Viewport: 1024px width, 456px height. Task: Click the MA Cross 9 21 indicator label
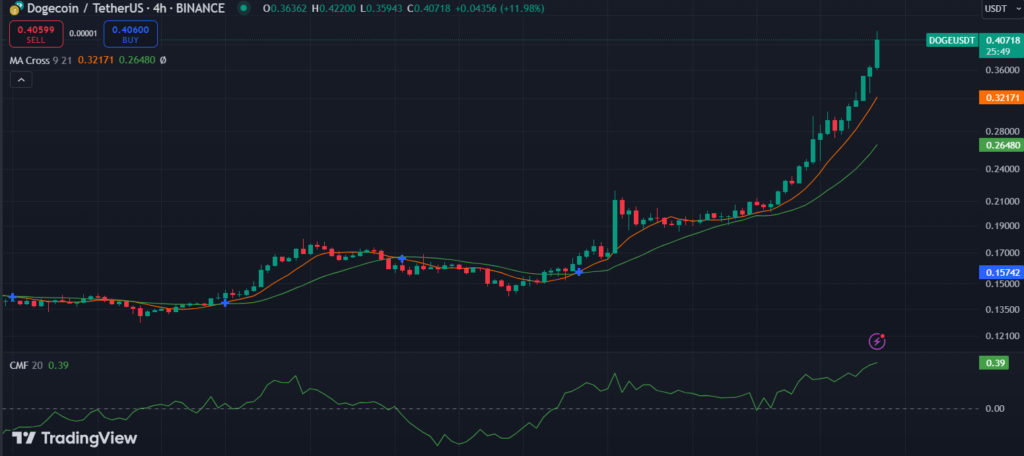tap(40, 60)
